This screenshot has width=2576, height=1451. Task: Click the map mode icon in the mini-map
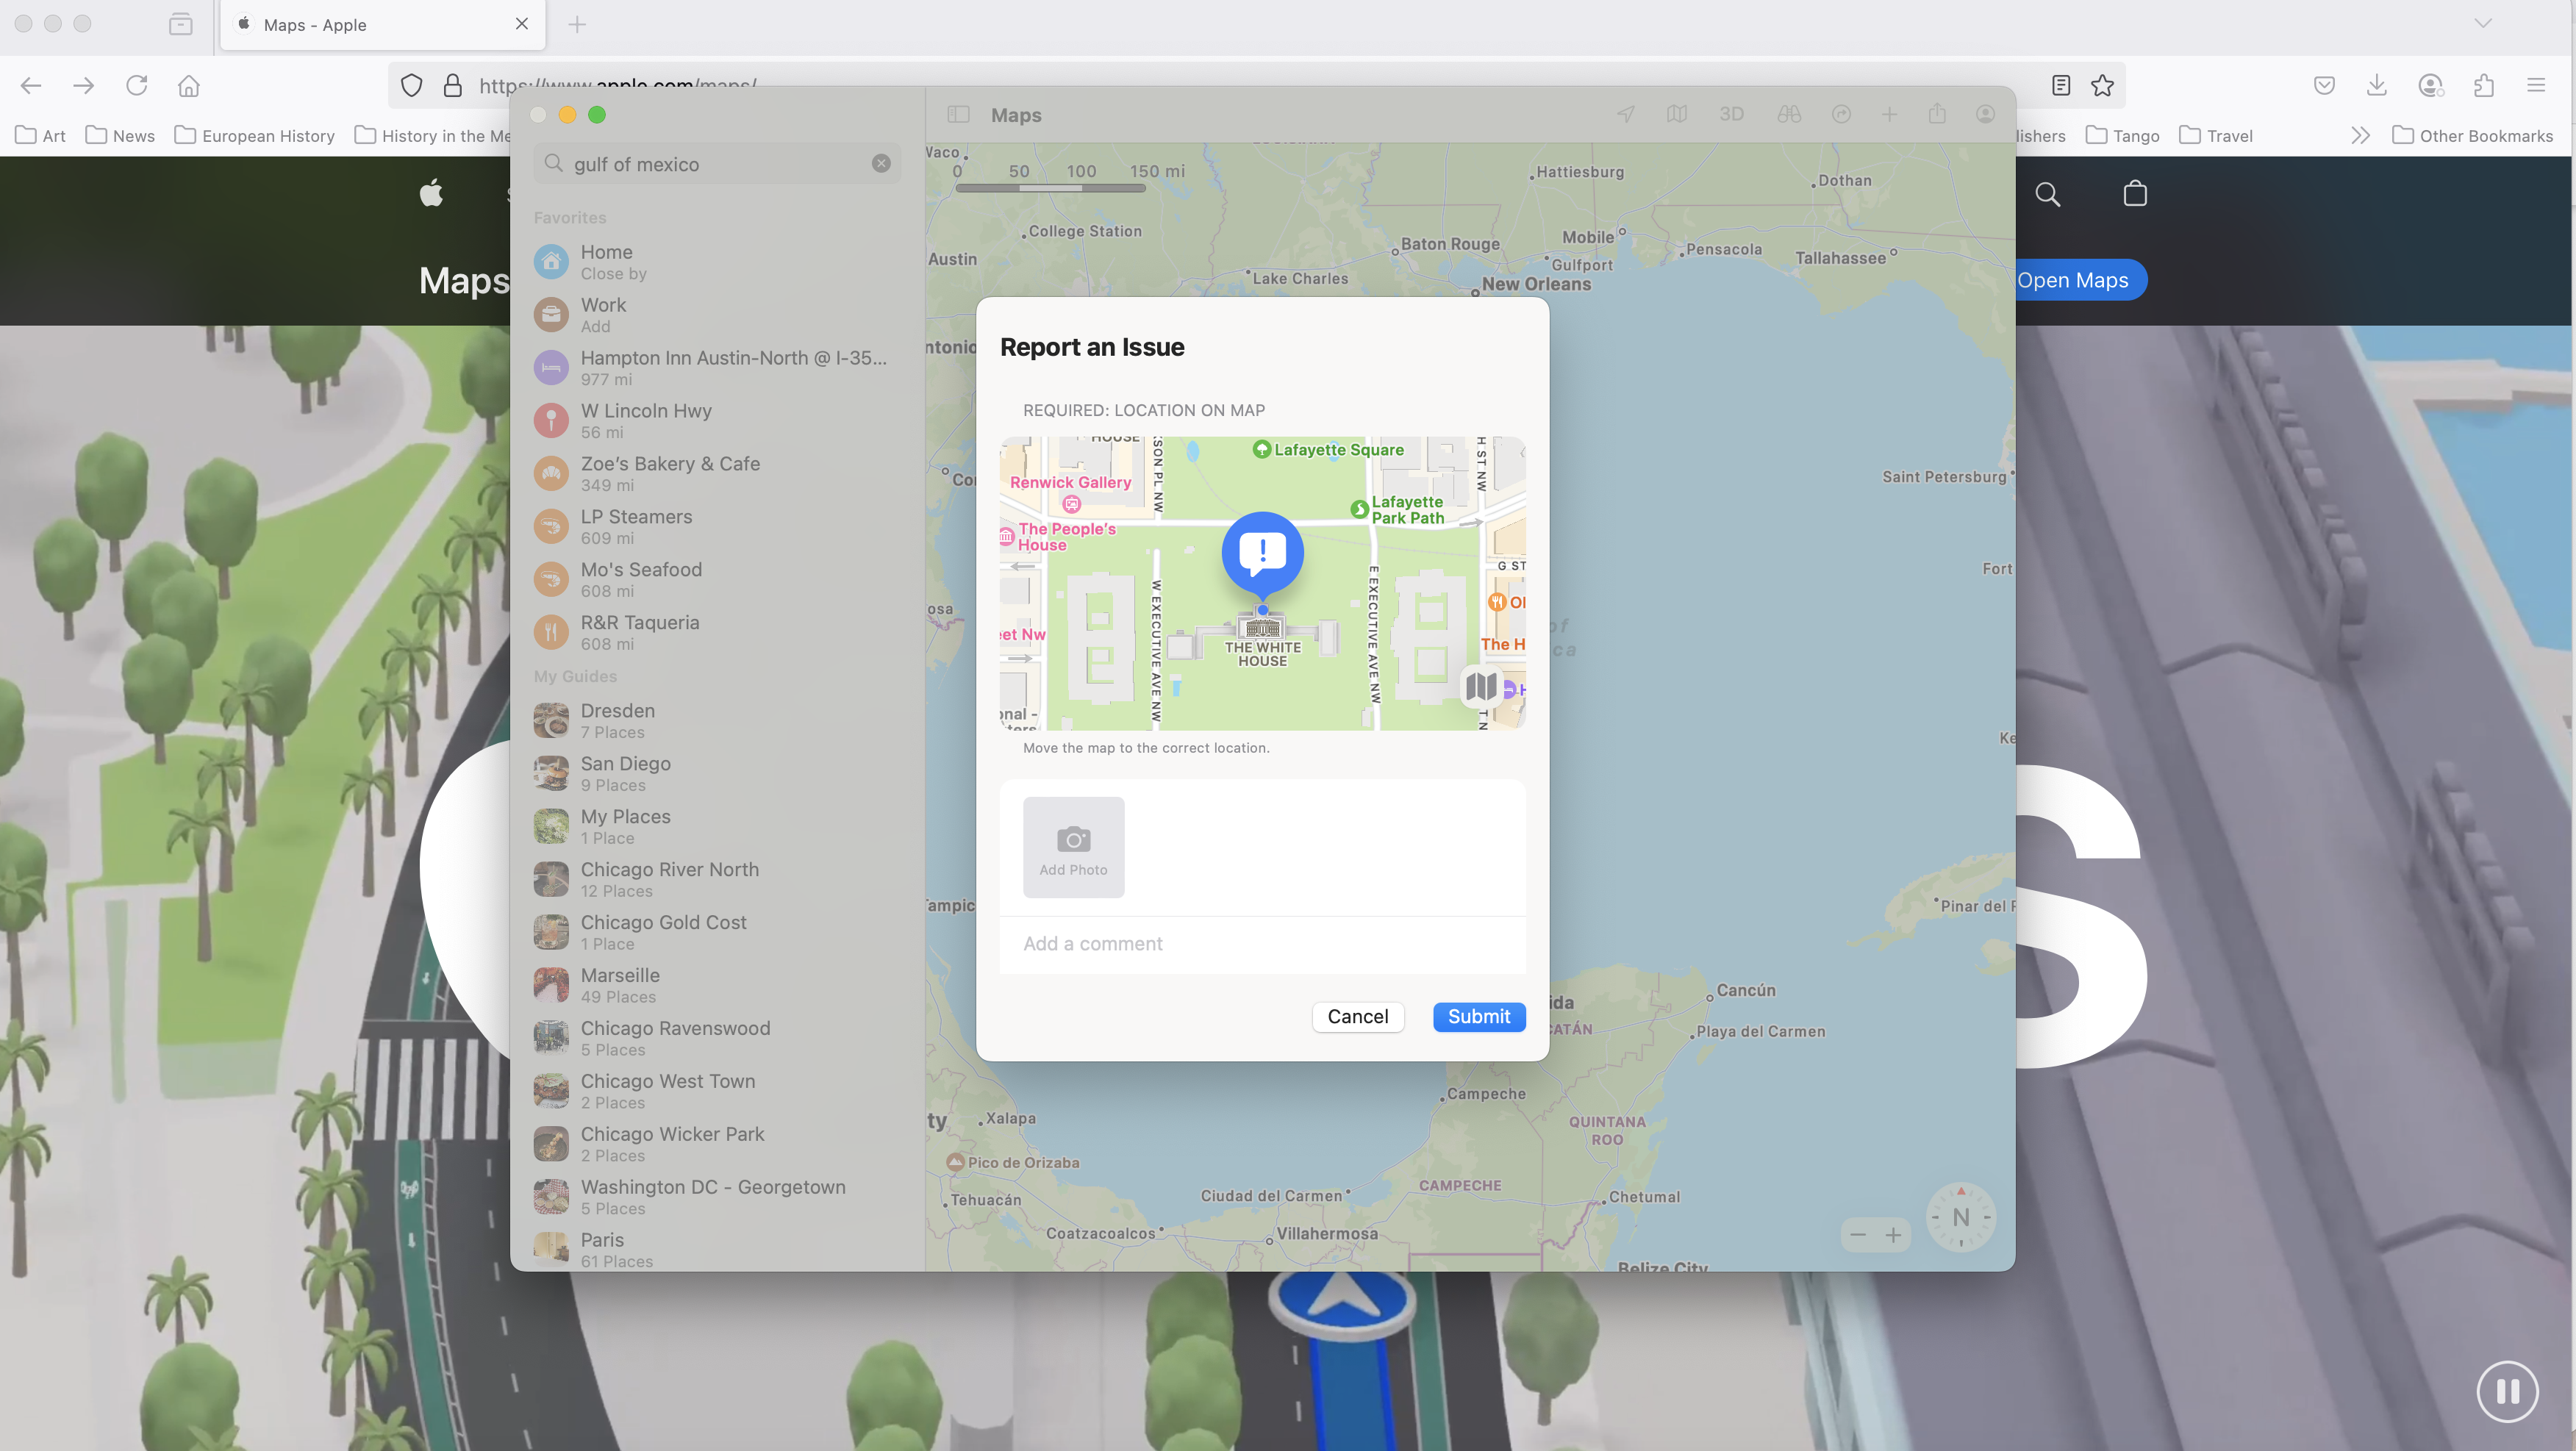click(x=1481, y=686)
